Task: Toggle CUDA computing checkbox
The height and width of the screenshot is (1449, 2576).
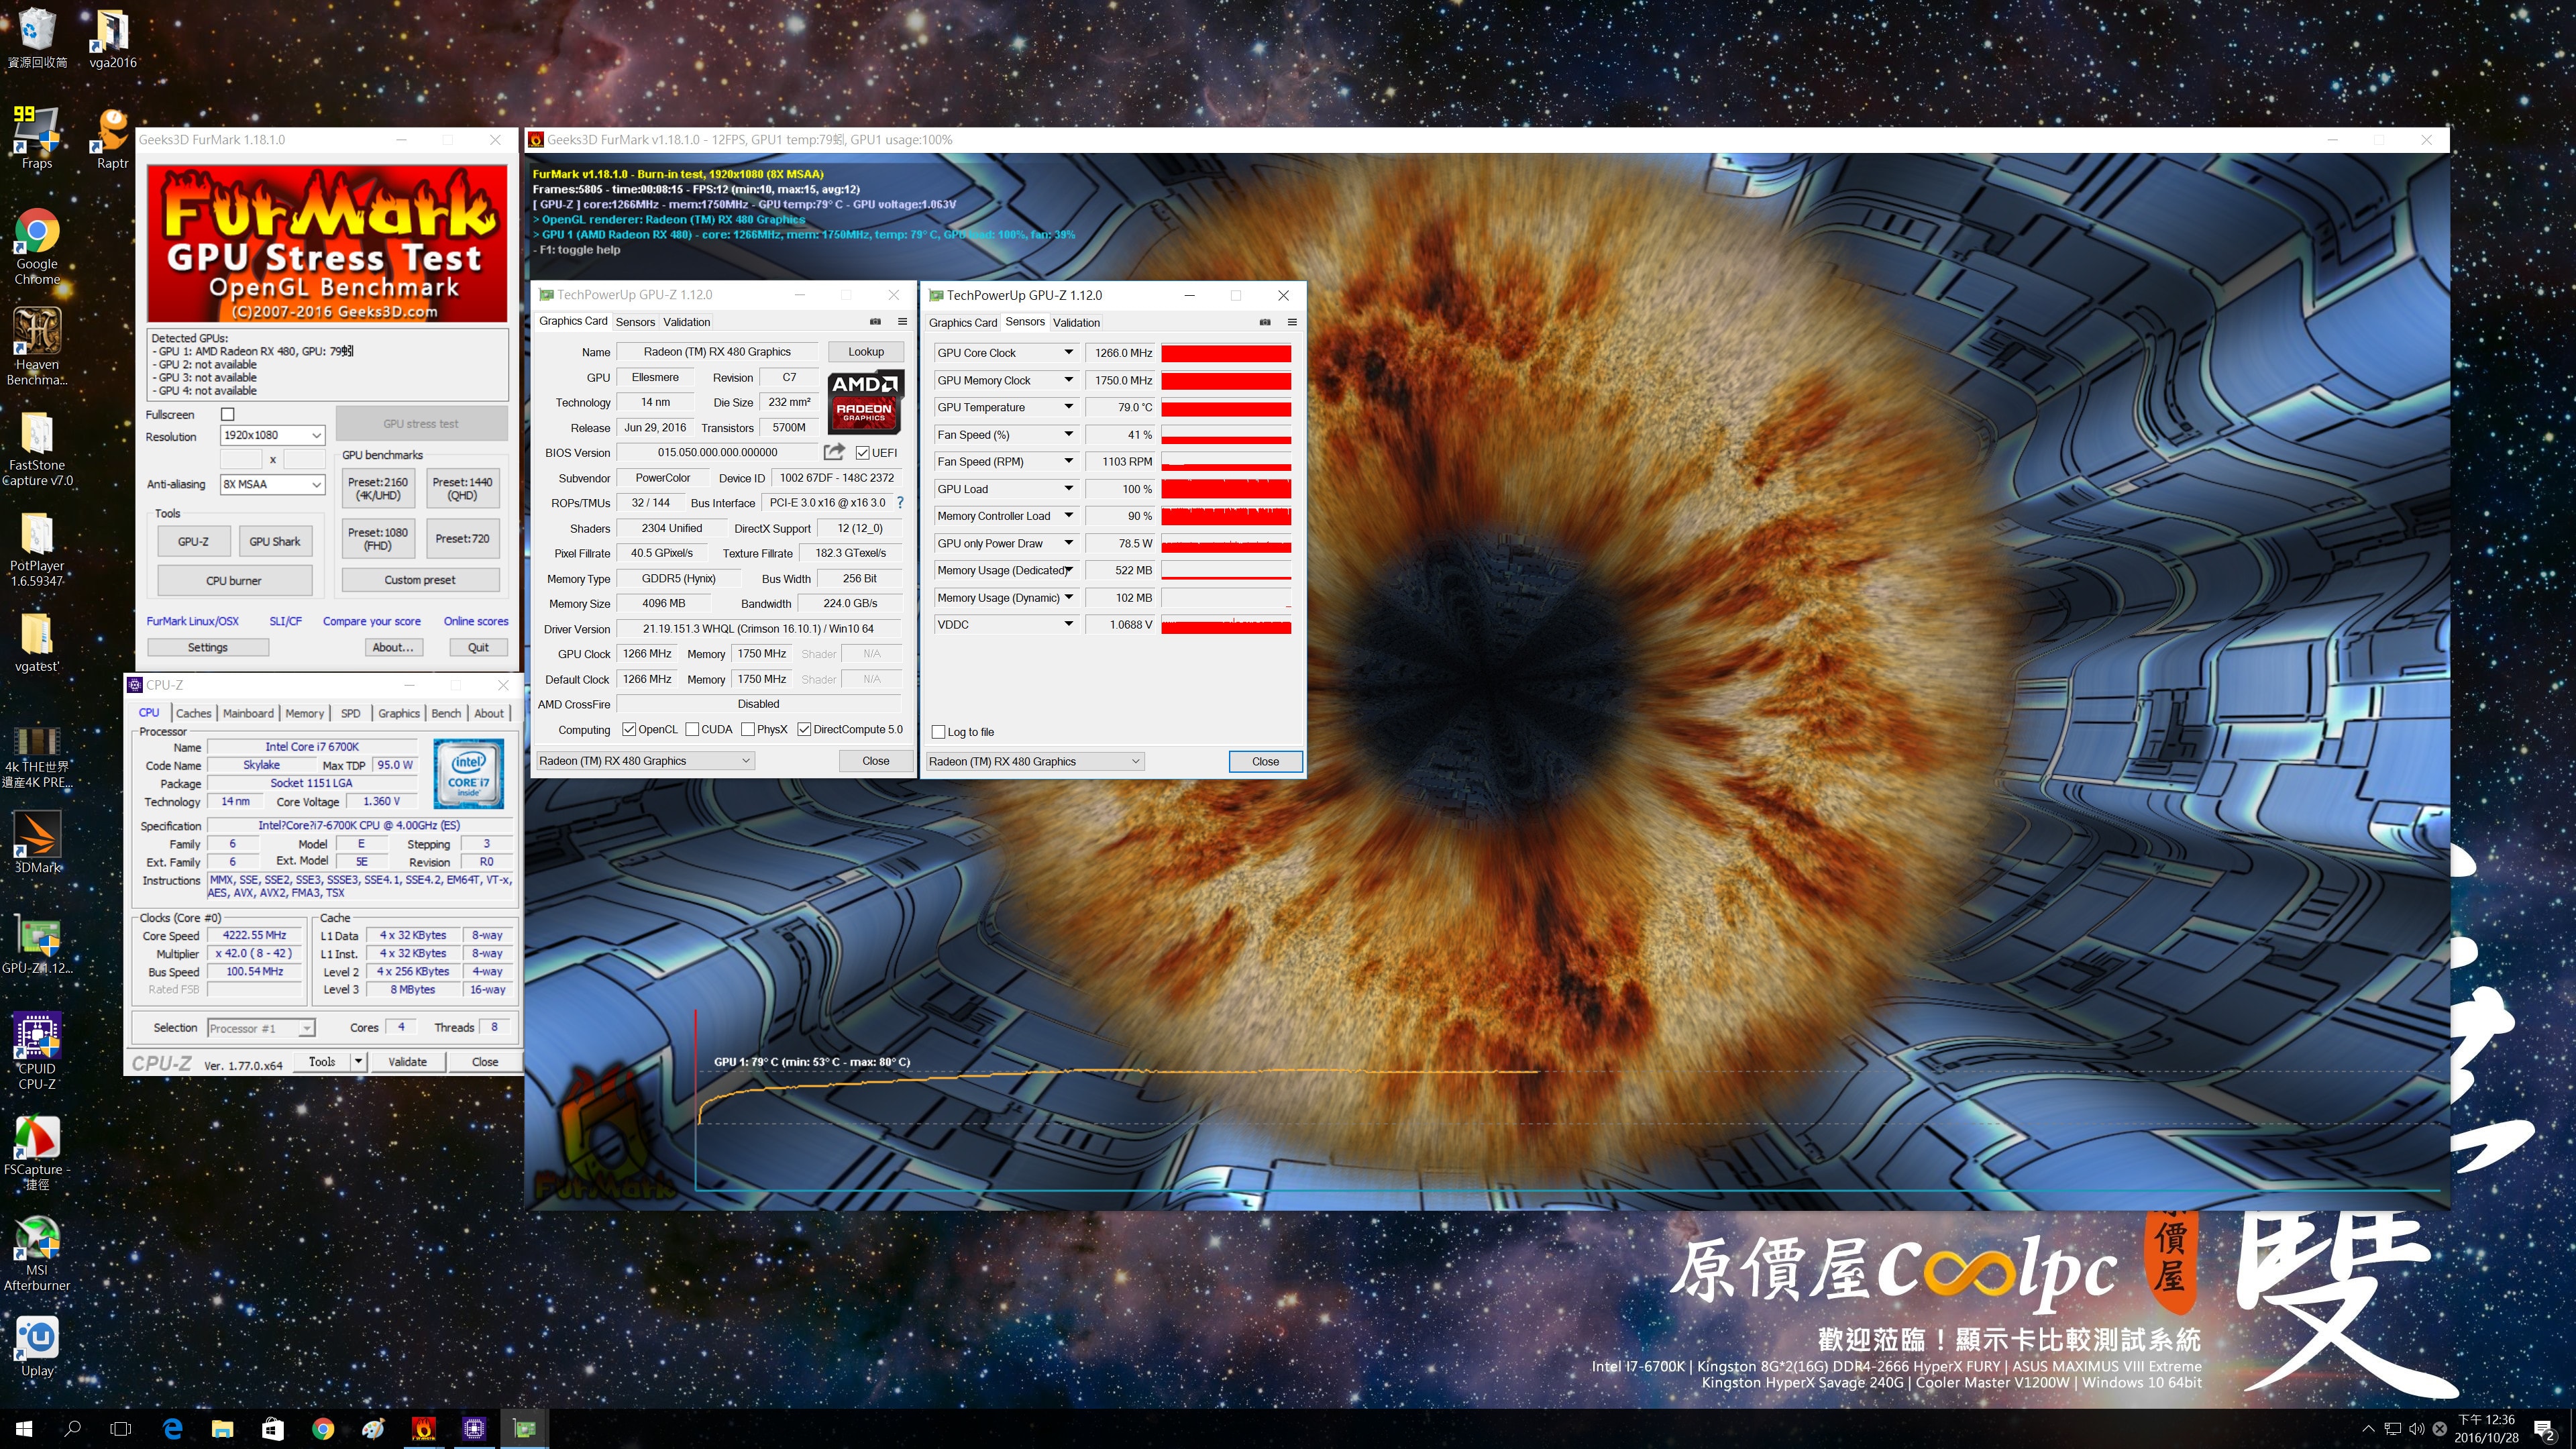Action: pyautogui.click(x=692, y=729)
